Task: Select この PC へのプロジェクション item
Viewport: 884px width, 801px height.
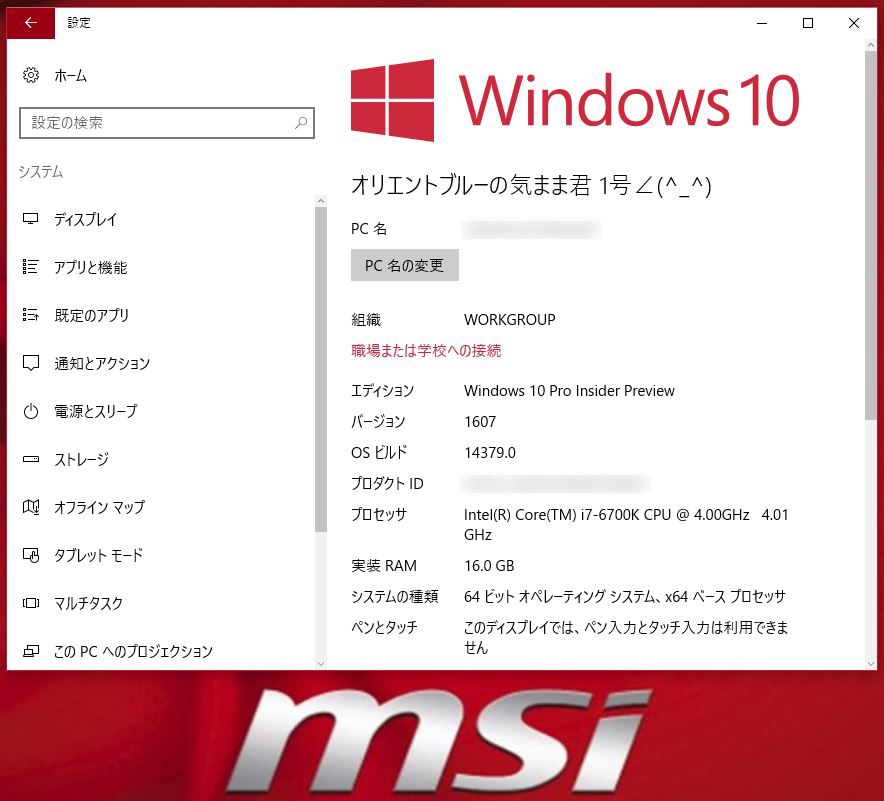Action: point(133,652)
